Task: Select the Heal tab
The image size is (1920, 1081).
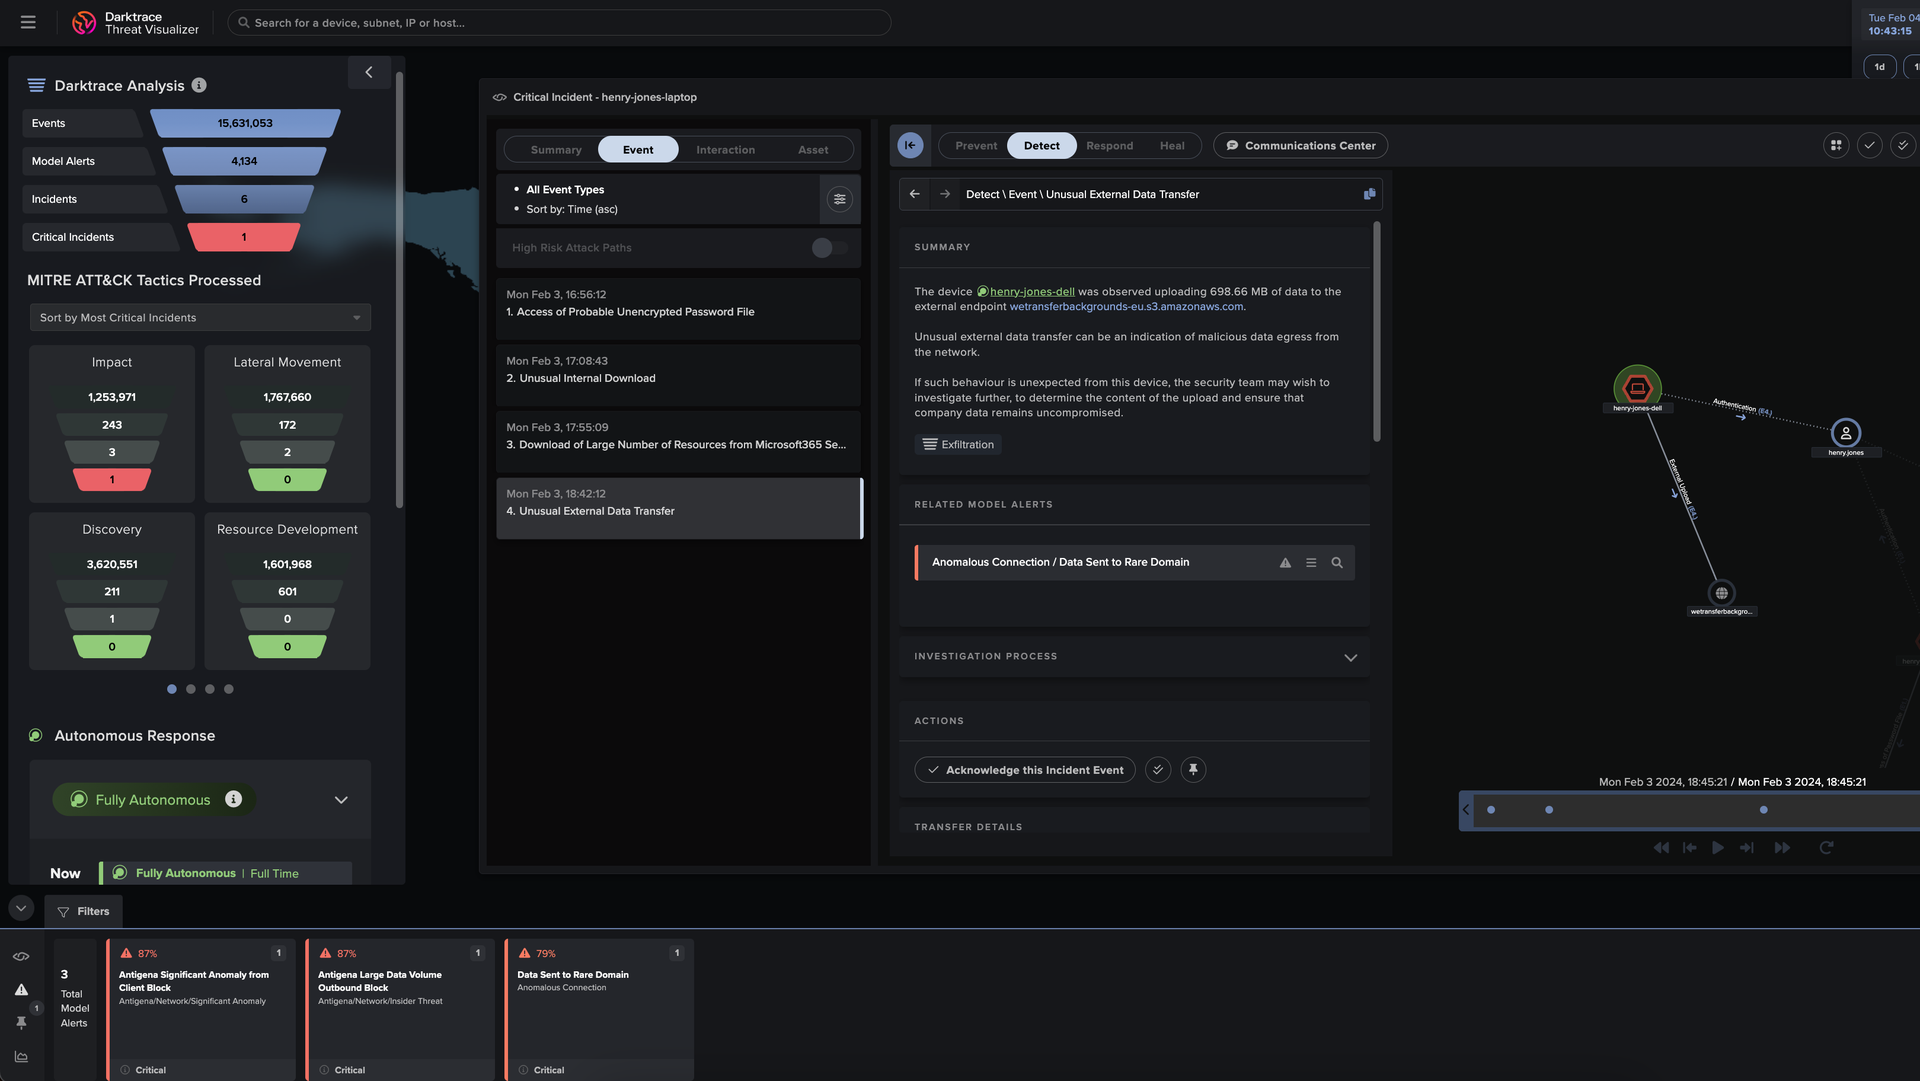Action: [x=1172, y=146]
